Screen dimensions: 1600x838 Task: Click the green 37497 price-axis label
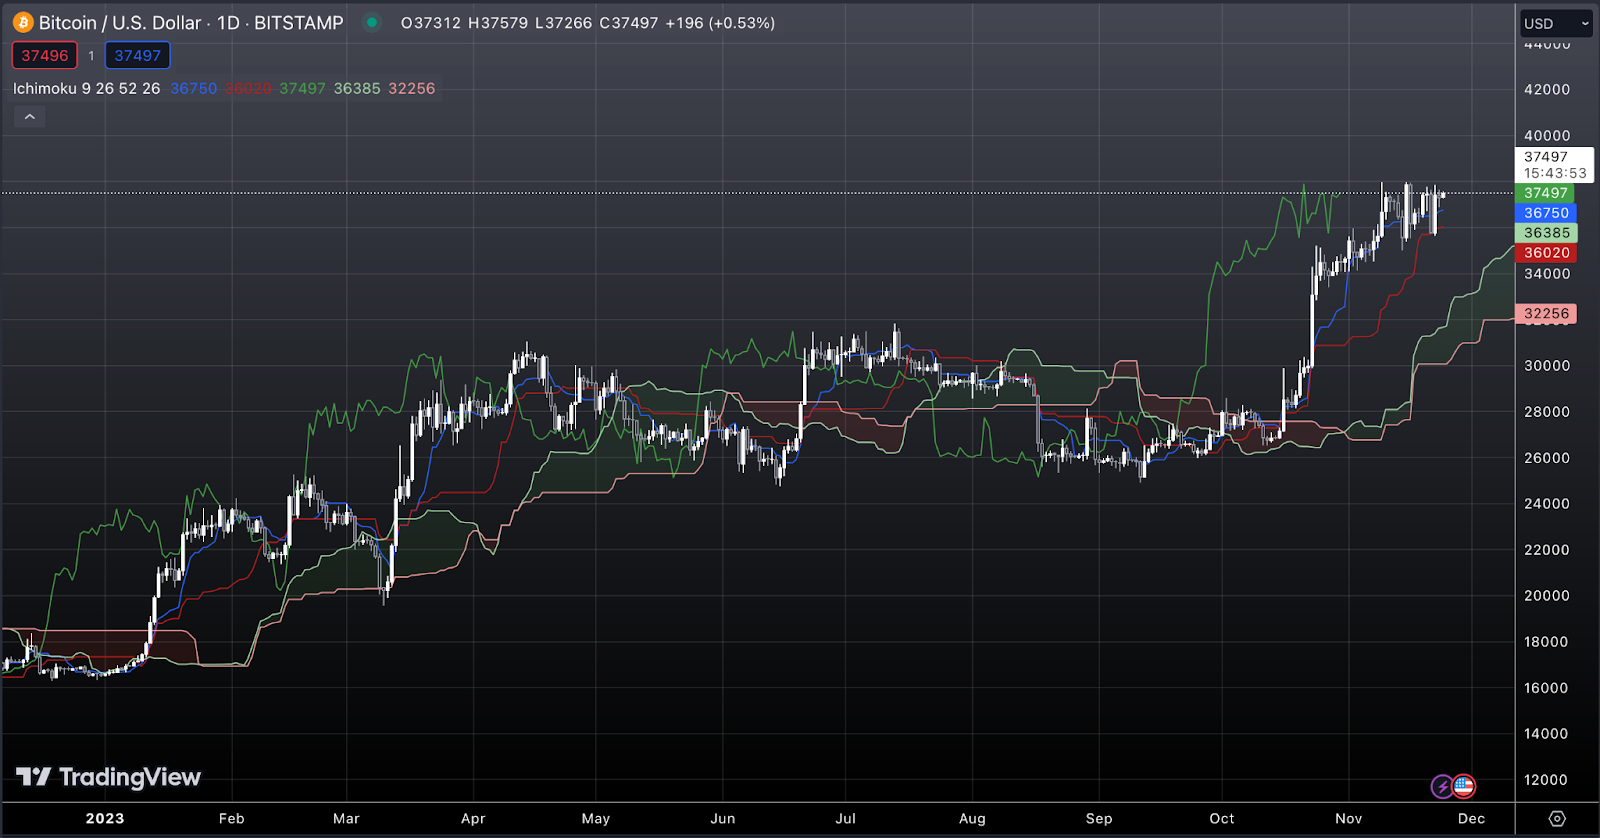pos(1546,193)
